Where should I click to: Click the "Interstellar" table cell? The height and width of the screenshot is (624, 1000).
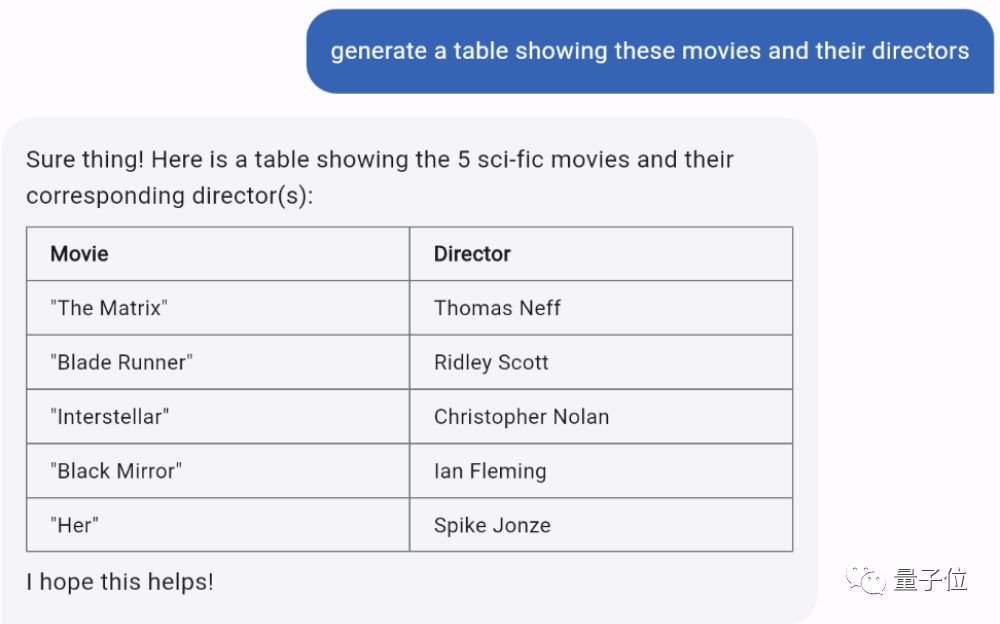point(110,417)
